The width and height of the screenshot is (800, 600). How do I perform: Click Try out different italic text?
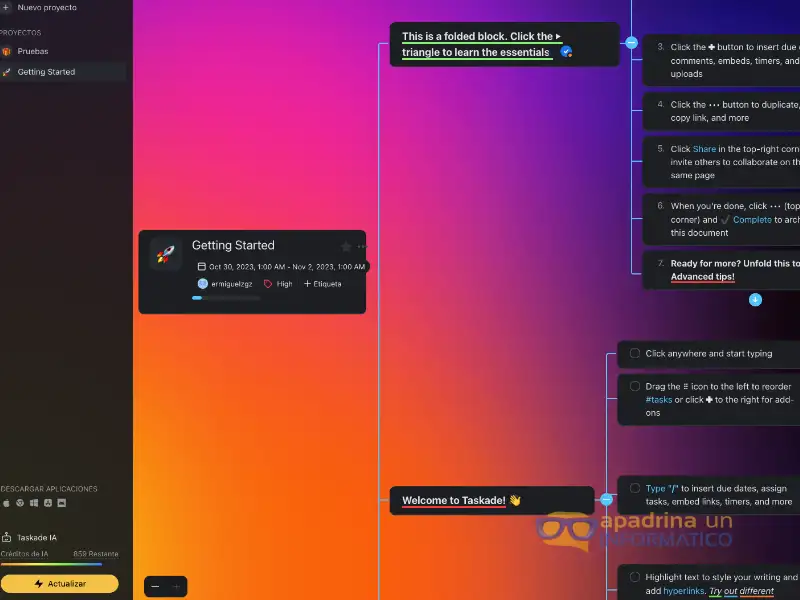click(741, 591)
